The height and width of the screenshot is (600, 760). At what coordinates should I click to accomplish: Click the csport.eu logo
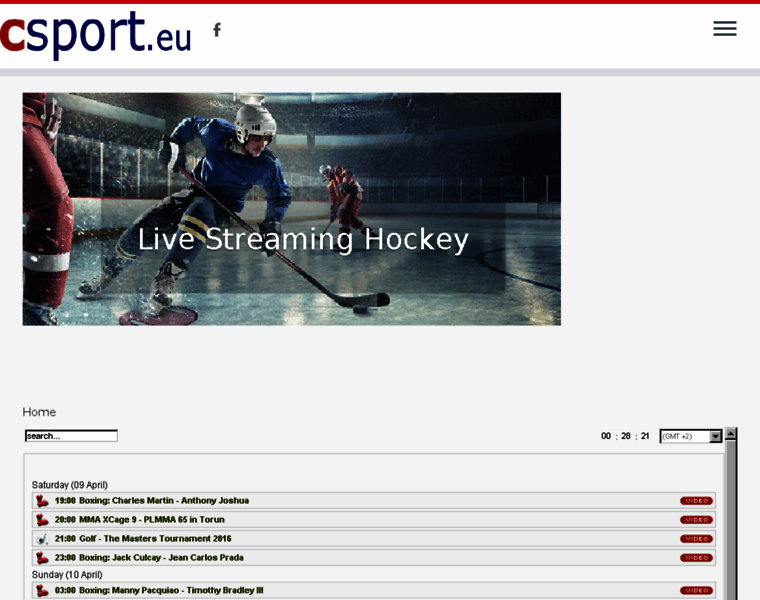click(x=96, y=34)
